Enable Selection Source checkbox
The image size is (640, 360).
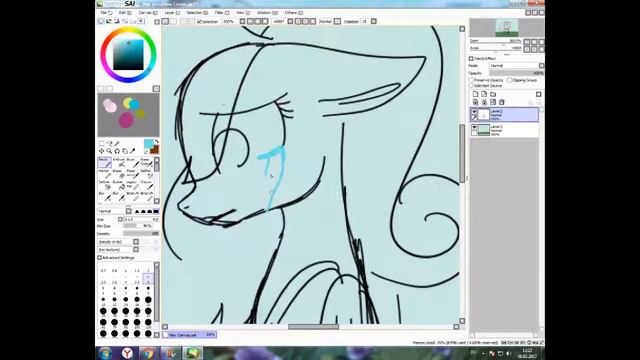pos(471,86)
